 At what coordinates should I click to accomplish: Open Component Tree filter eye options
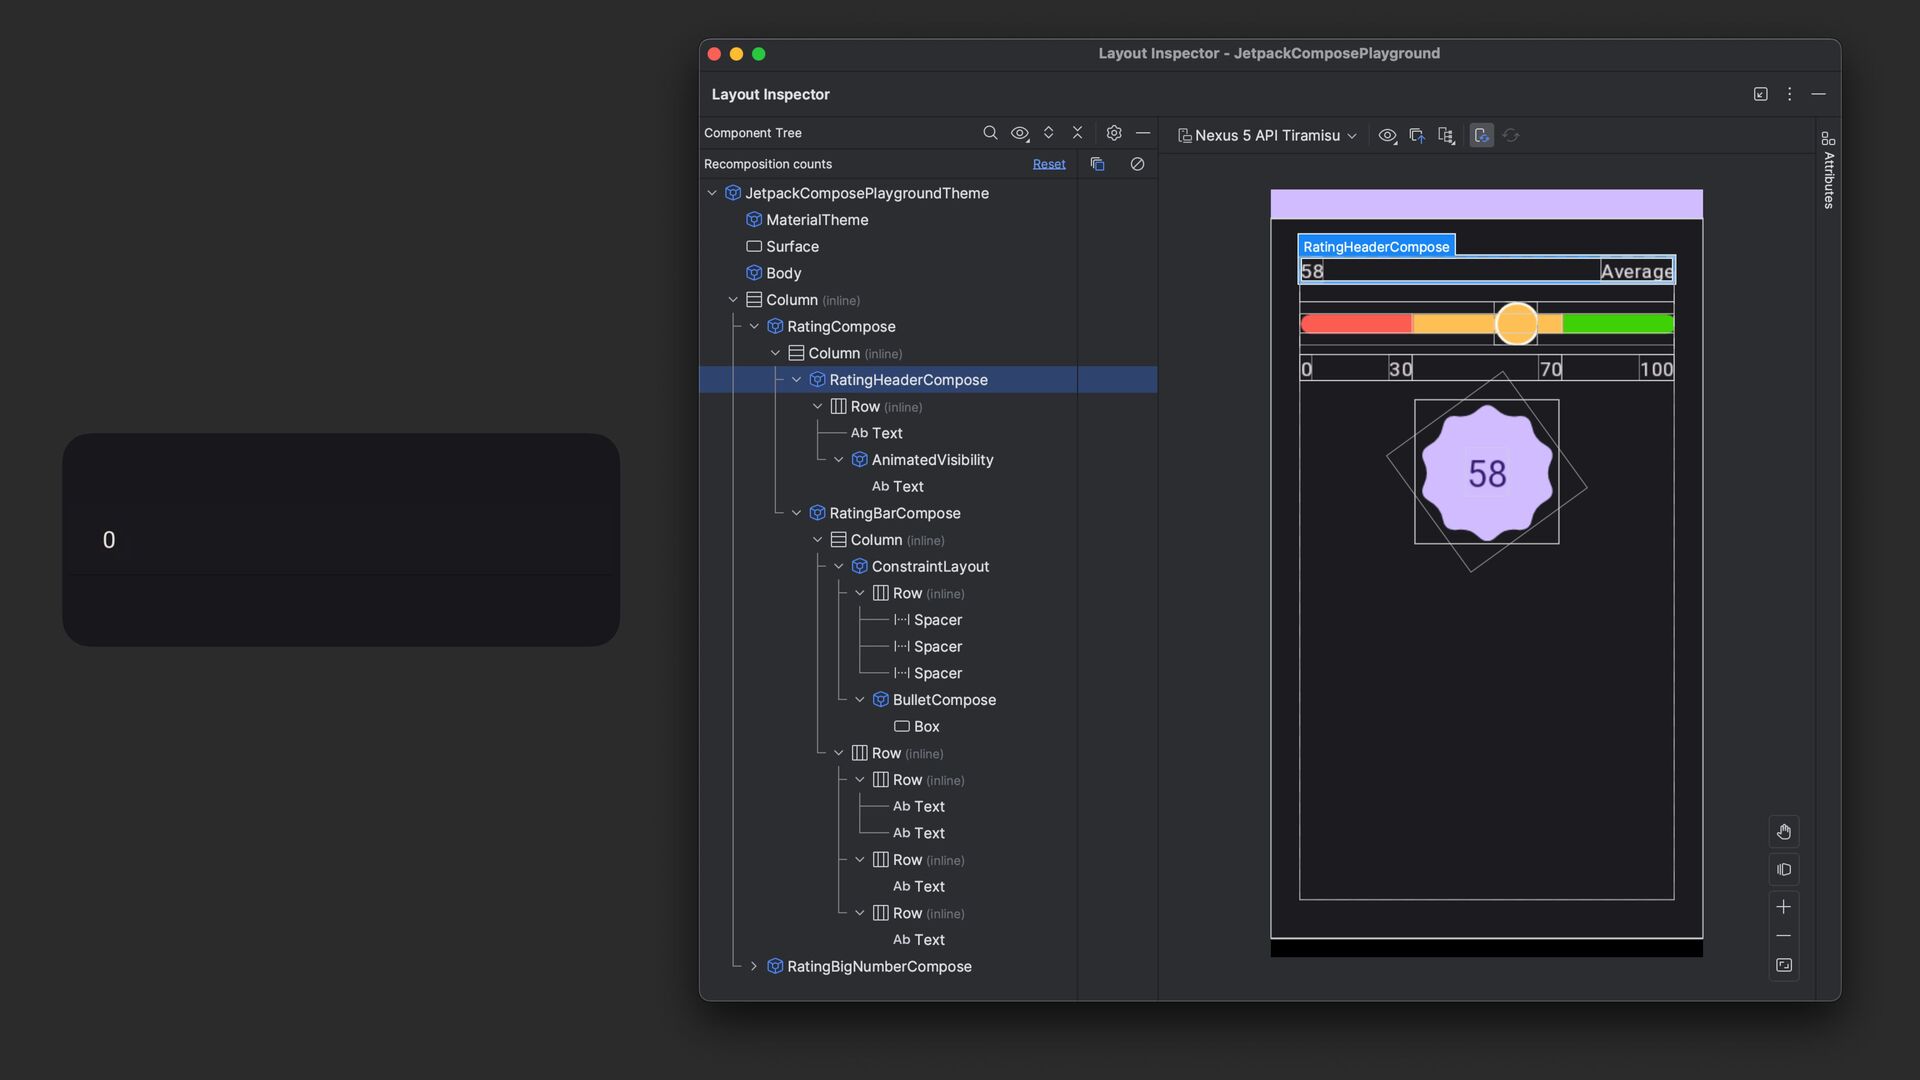click(1020, 133)
